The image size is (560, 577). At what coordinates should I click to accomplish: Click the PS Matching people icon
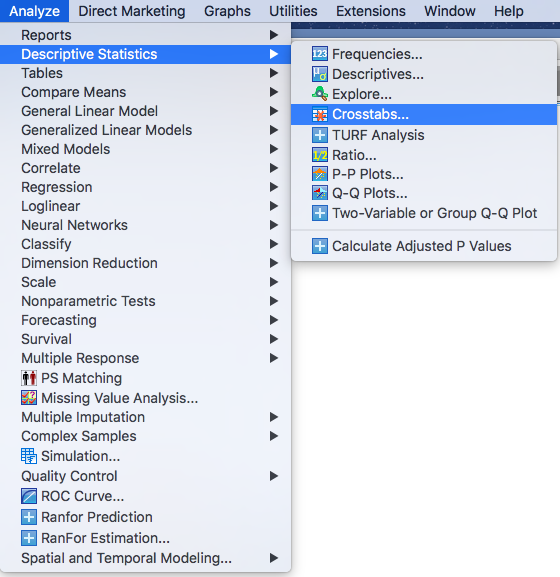[29, 378]
